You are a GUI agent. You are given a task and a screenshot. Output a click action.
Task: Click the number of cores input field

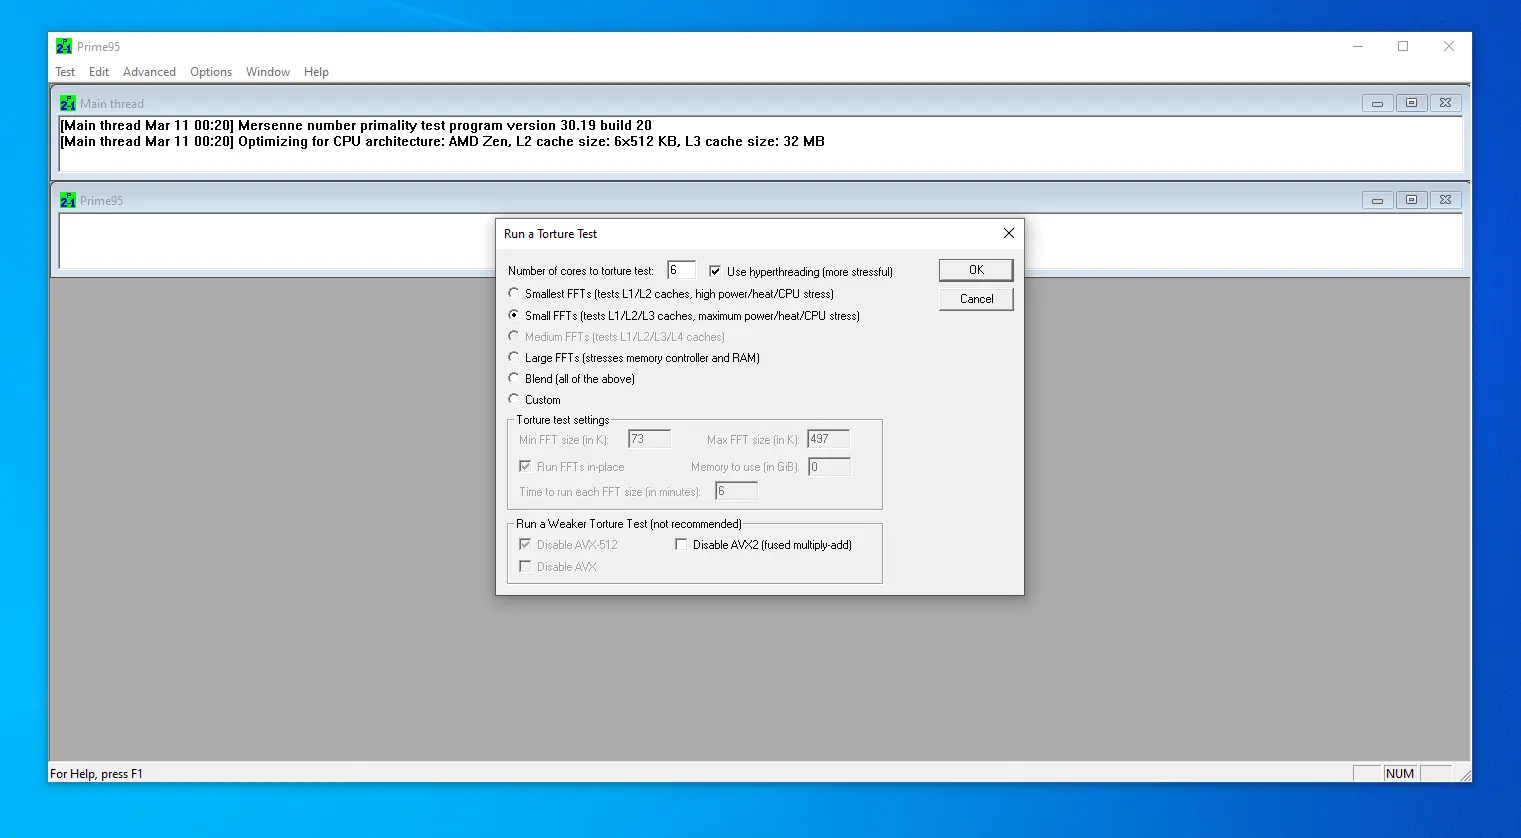pyautogui.click(x=681, y=270)
